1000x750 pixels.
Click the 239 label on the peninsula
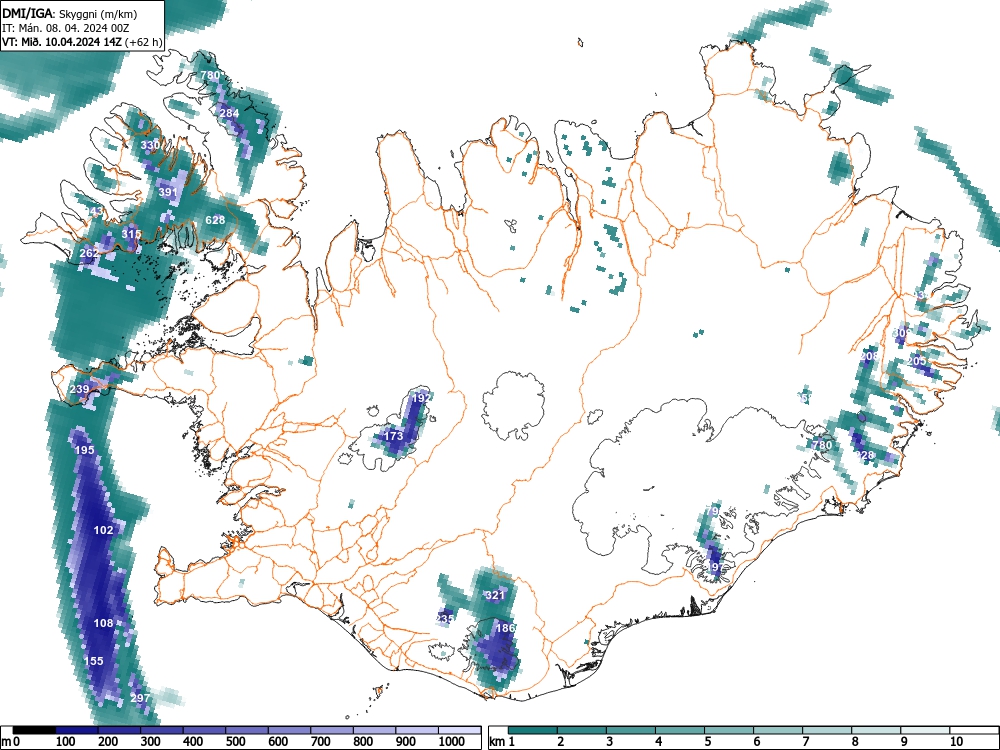(80, 389)
